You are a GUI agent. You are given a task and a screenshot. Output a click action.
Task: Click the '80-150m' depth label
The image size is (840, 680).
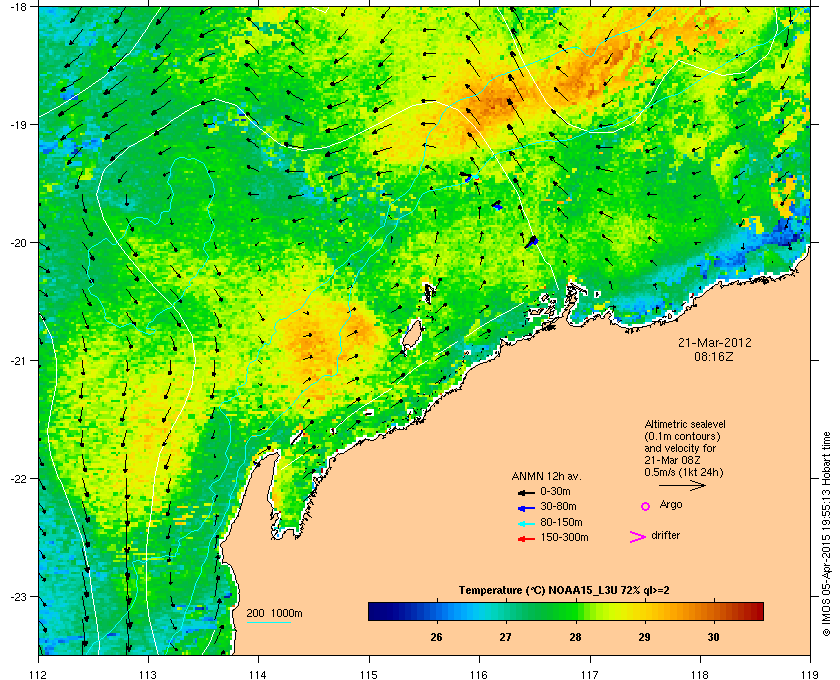tap(561, 522)
